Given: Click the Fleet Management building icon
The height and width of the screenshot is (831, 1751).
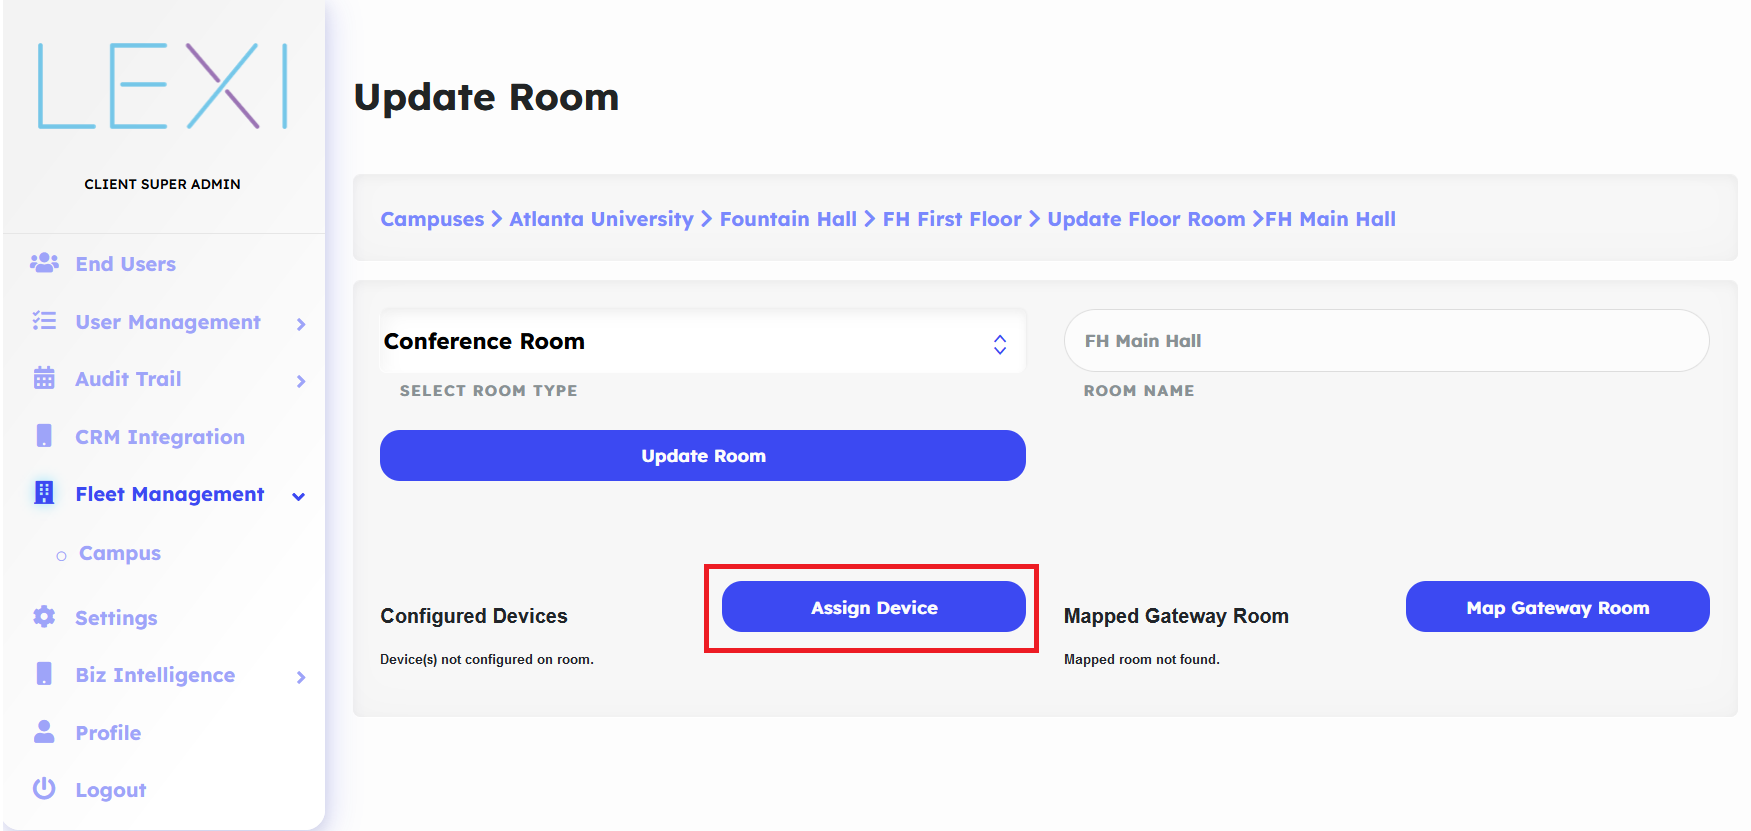Looking at the screenshot, I should click(x=44, y=493).
